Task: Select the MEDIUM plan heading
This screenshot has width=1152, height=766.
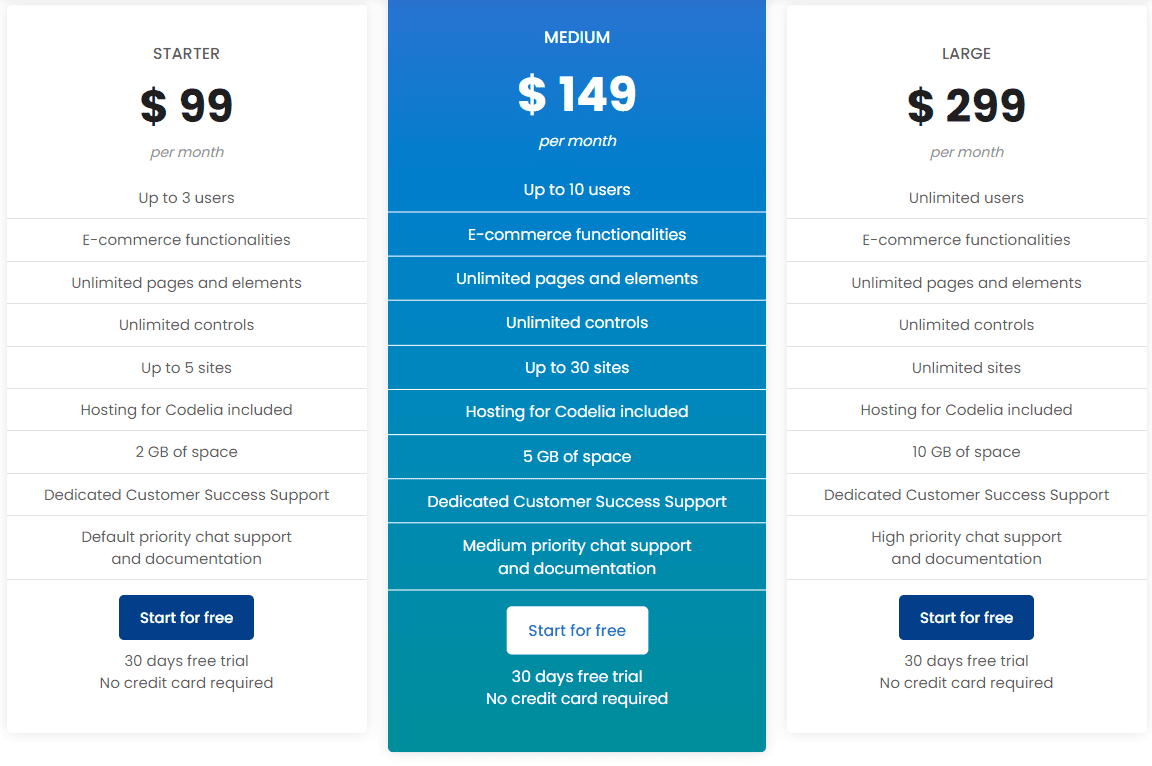Action: click(577, 38)
